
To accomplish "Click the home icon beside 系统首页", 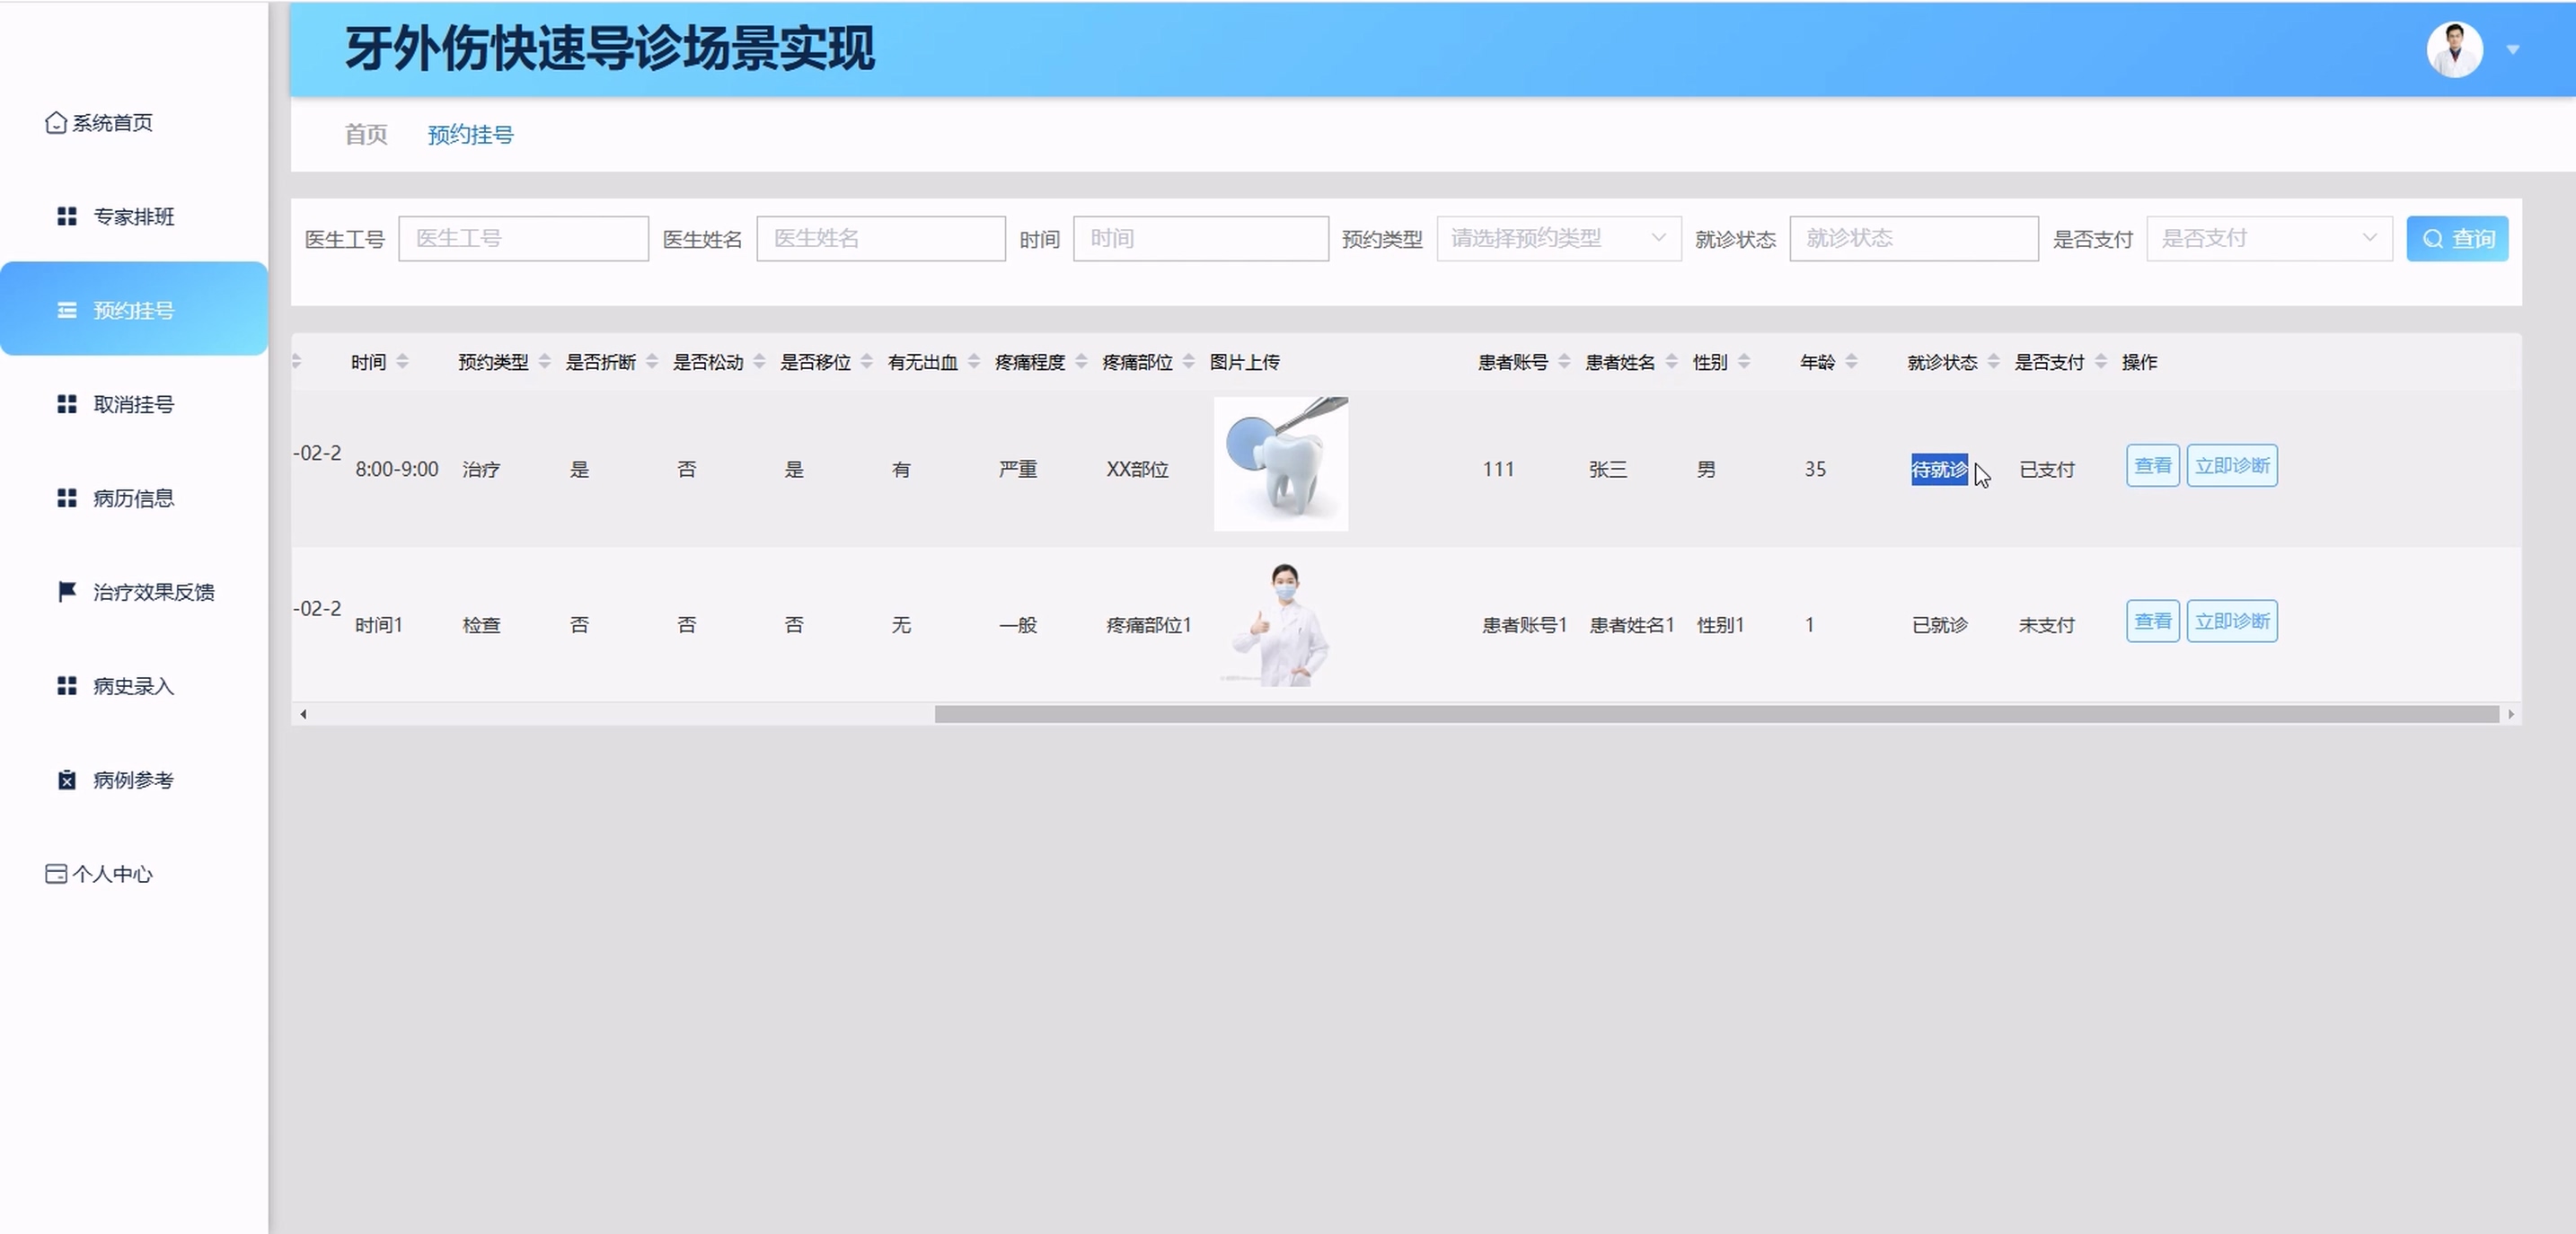I will (56, 122).
